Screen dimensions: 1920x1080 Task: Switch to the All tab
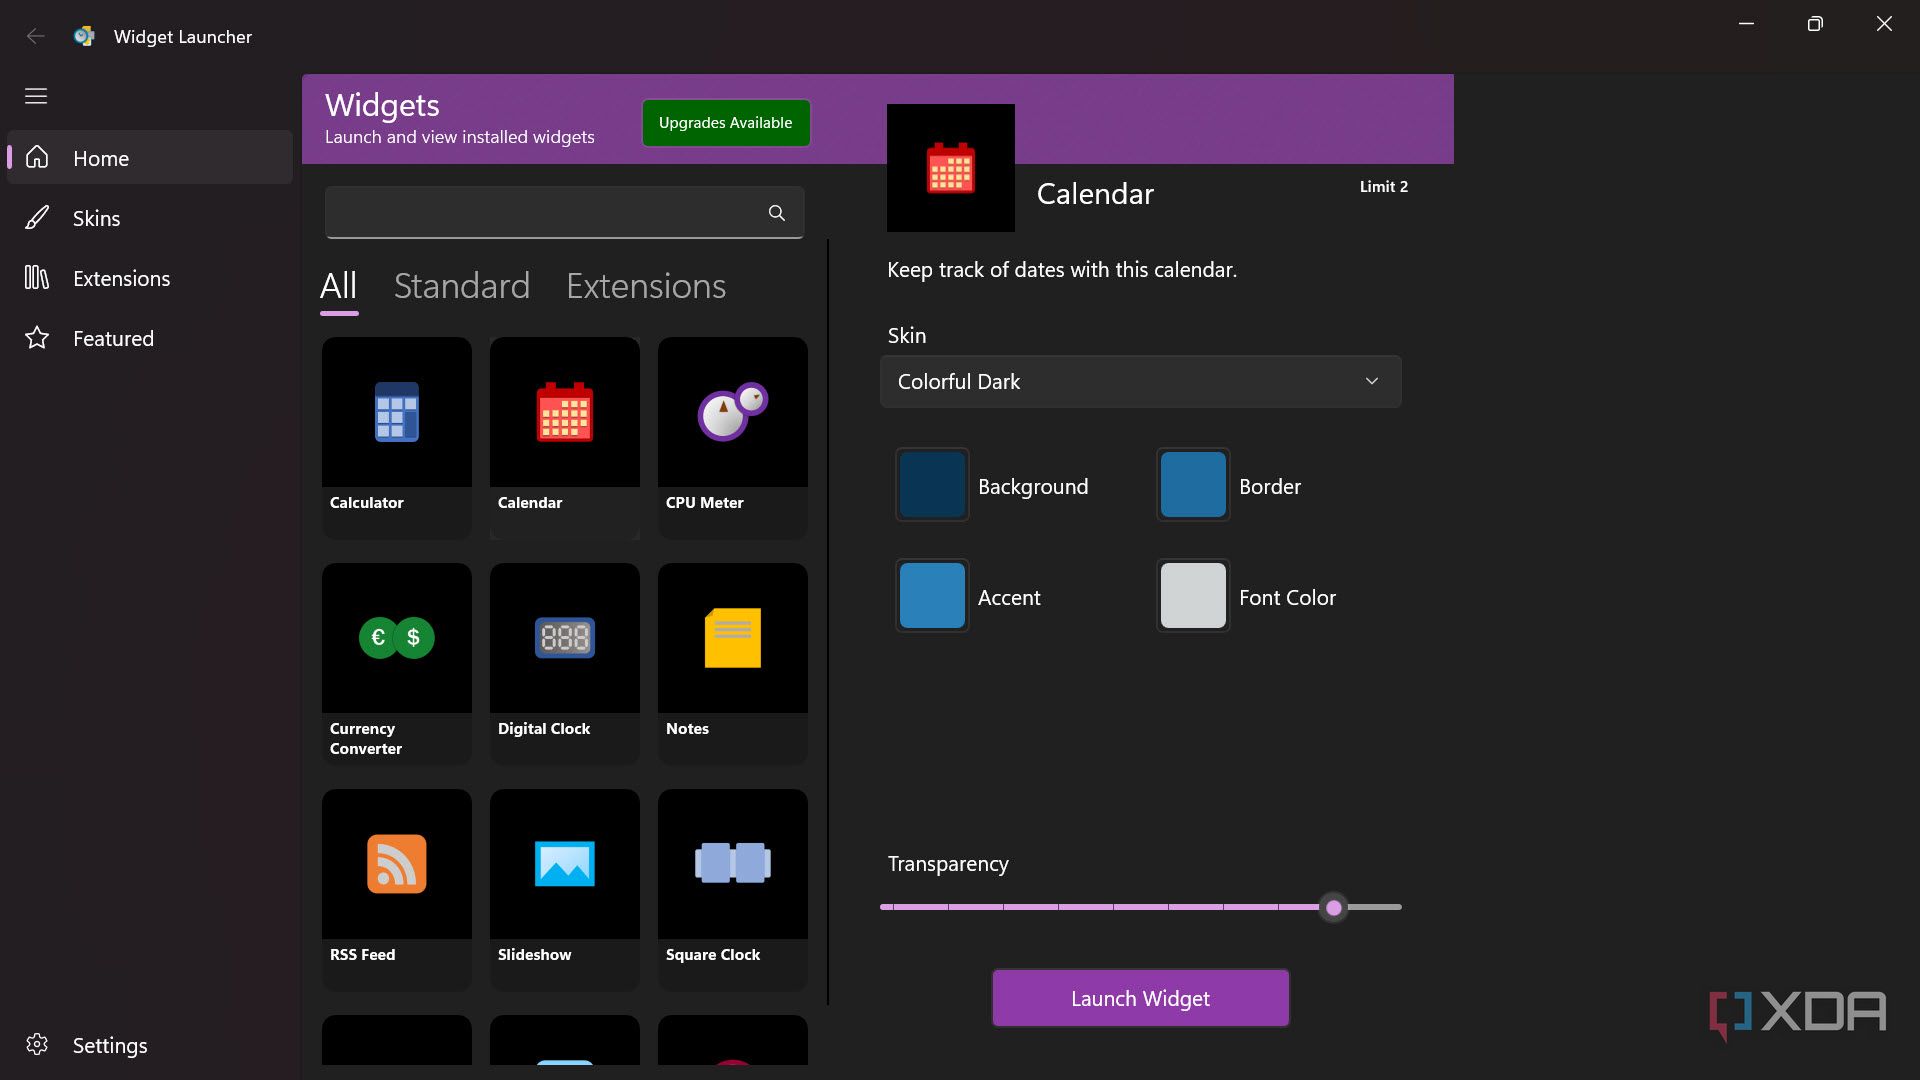(338, 286)
